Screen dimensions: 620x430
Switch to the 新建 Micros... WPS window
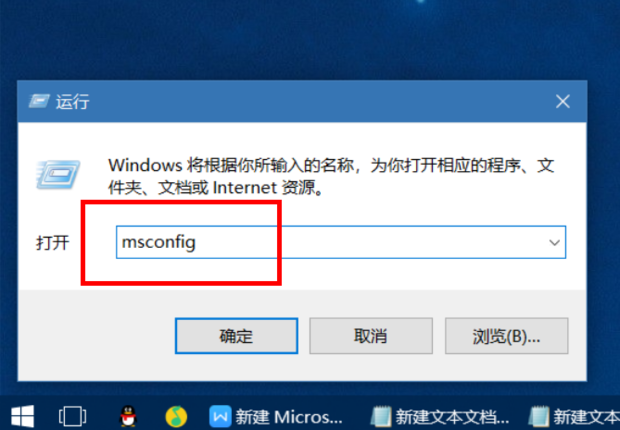[x=276, y=417]
